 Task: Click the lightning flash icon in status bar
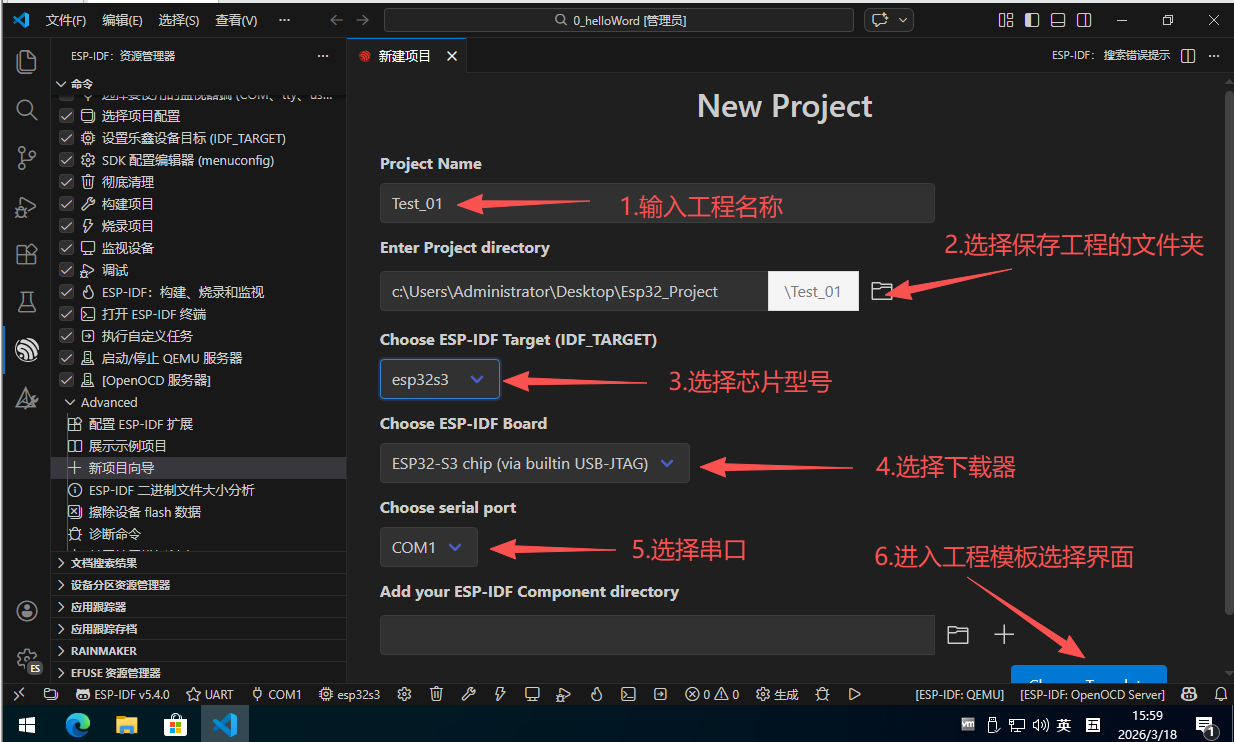pyautogui.click(x=500, y=694)
